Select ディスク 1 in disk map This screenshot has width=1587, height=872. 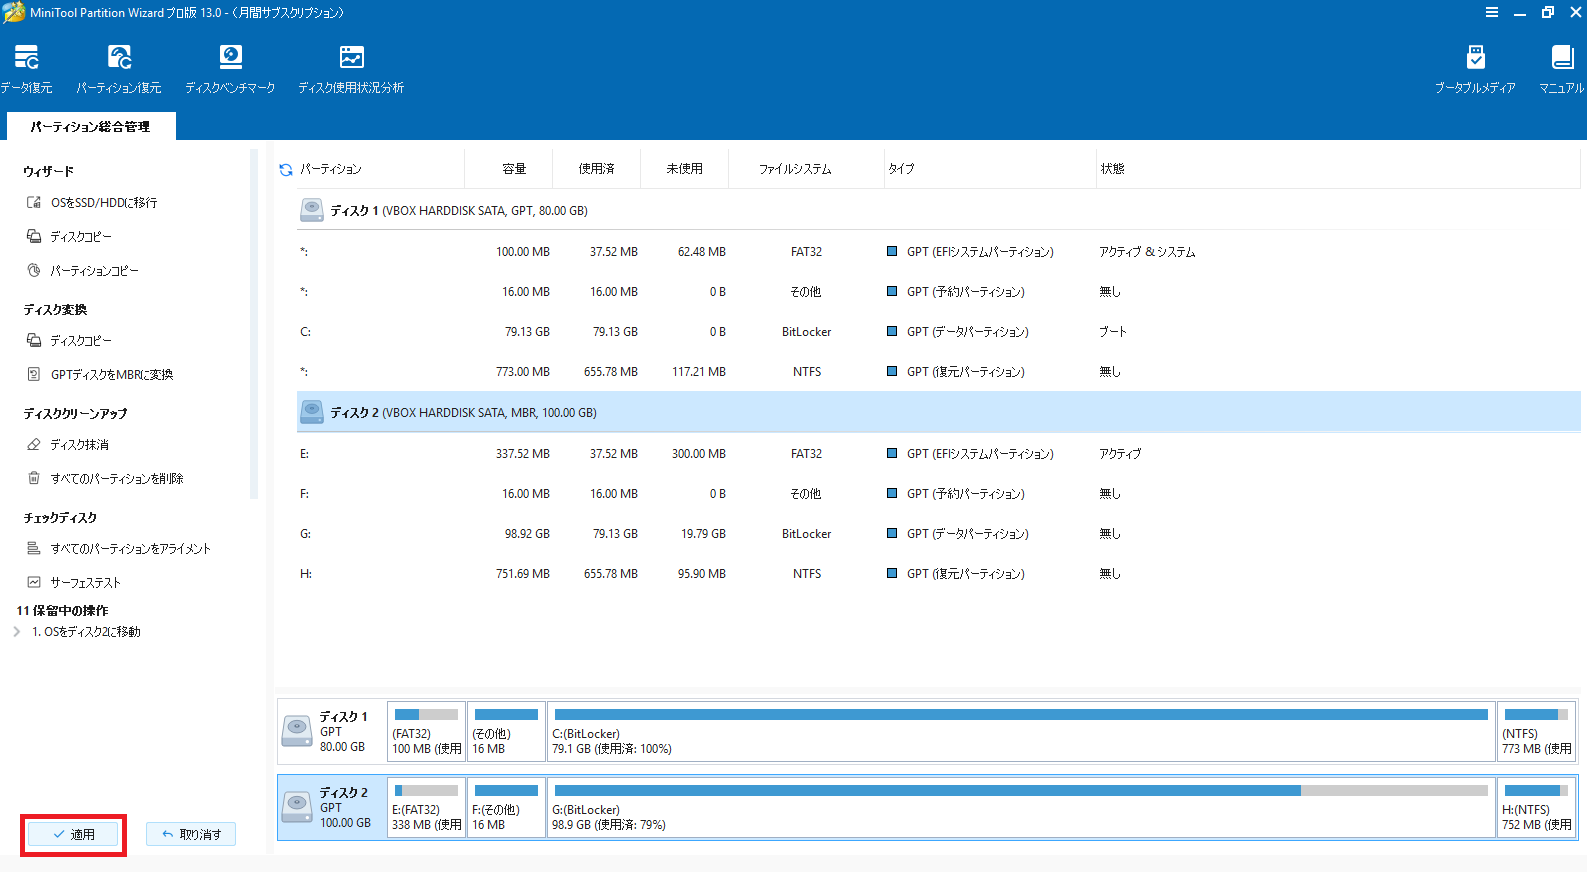pyautogui.click(x=332, y=731)
